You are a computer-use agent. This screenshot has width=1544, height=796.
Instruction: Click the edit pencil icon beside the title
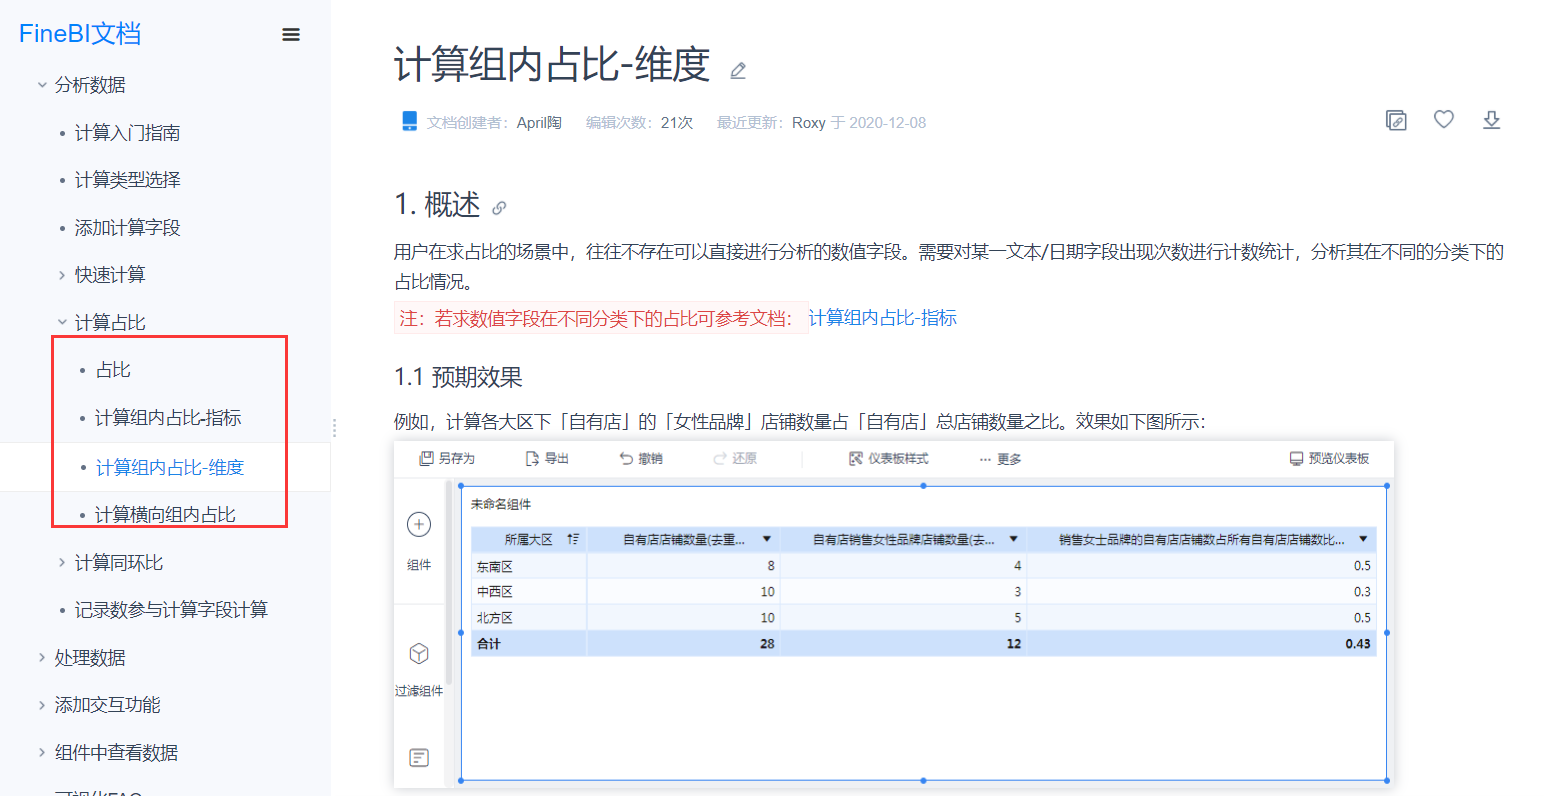pyautogui.click(x=738, y=70)
